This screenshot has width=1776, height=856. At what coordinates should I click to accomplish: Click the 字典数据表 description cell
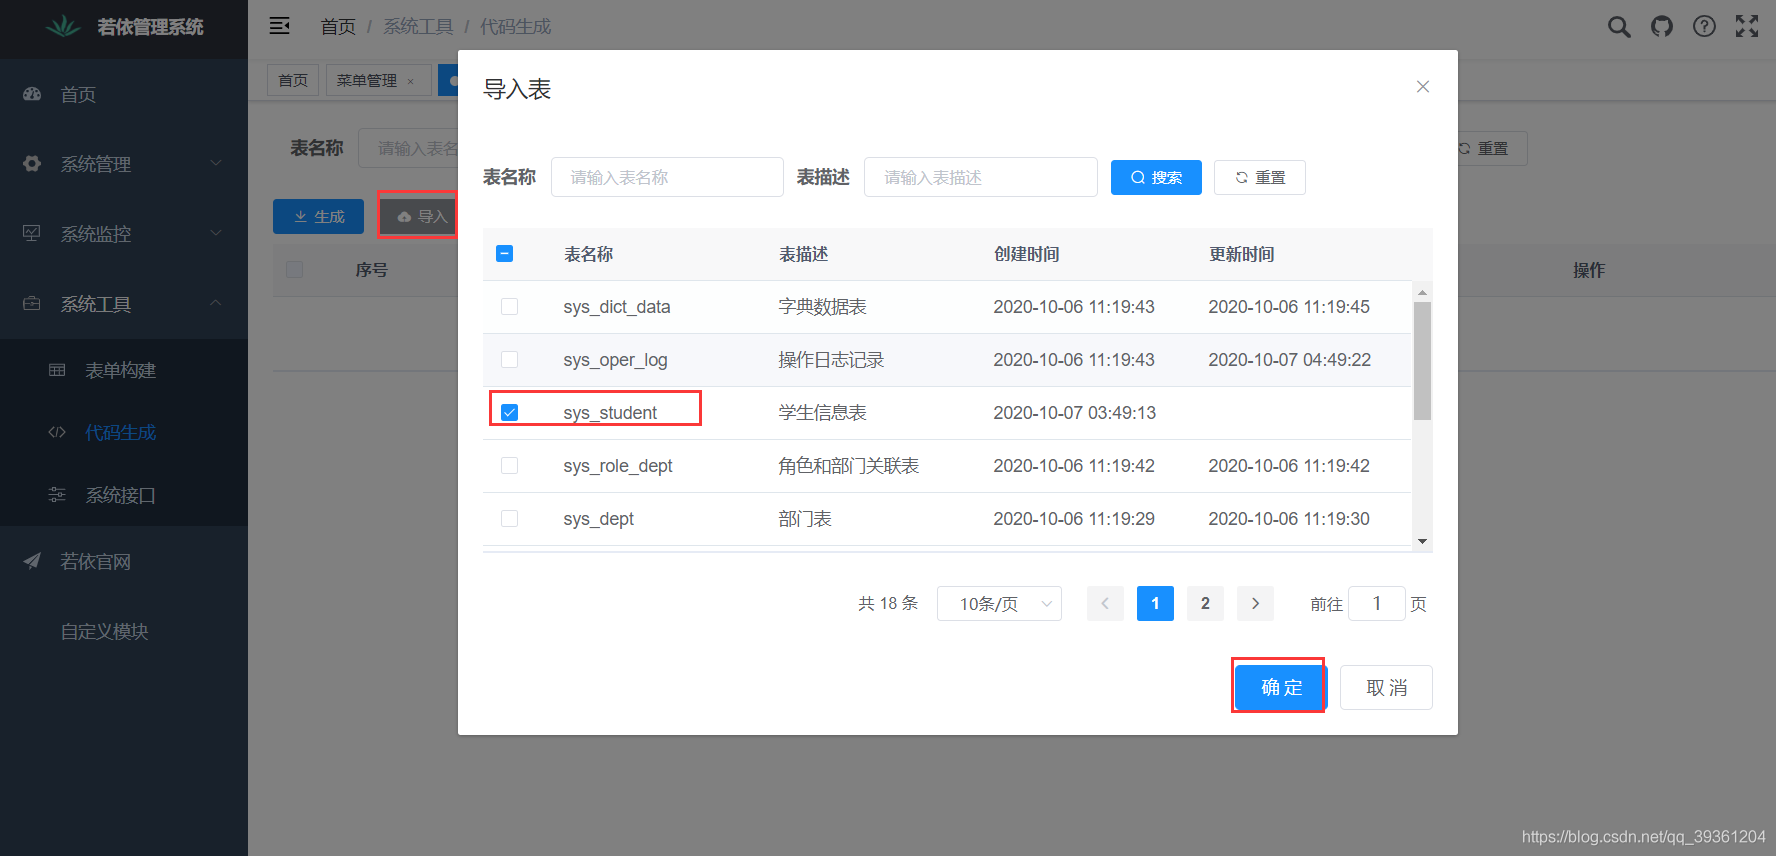point(822,306)
